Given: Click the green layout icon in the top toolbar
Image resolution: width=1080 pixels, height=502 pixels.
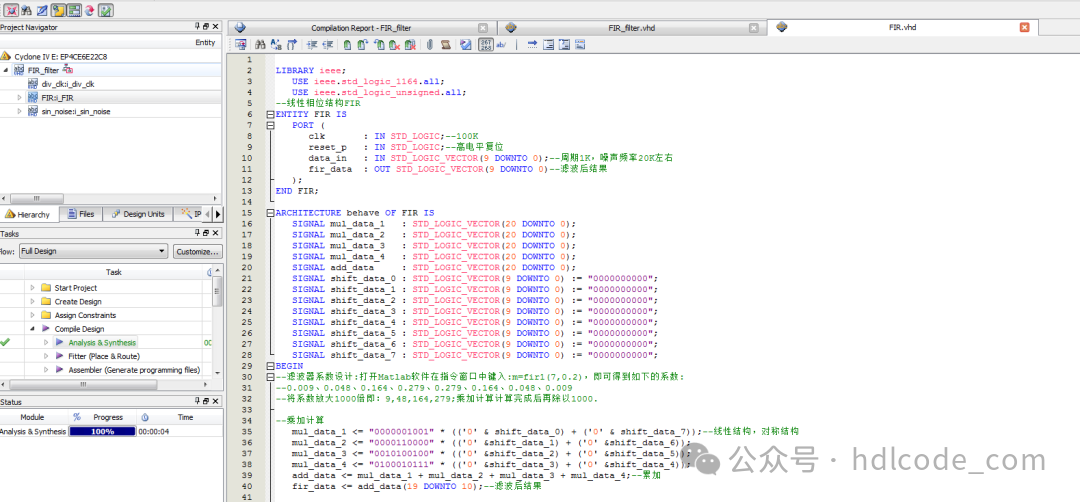Looking at the screenshot, I should [x=74, y=10].
